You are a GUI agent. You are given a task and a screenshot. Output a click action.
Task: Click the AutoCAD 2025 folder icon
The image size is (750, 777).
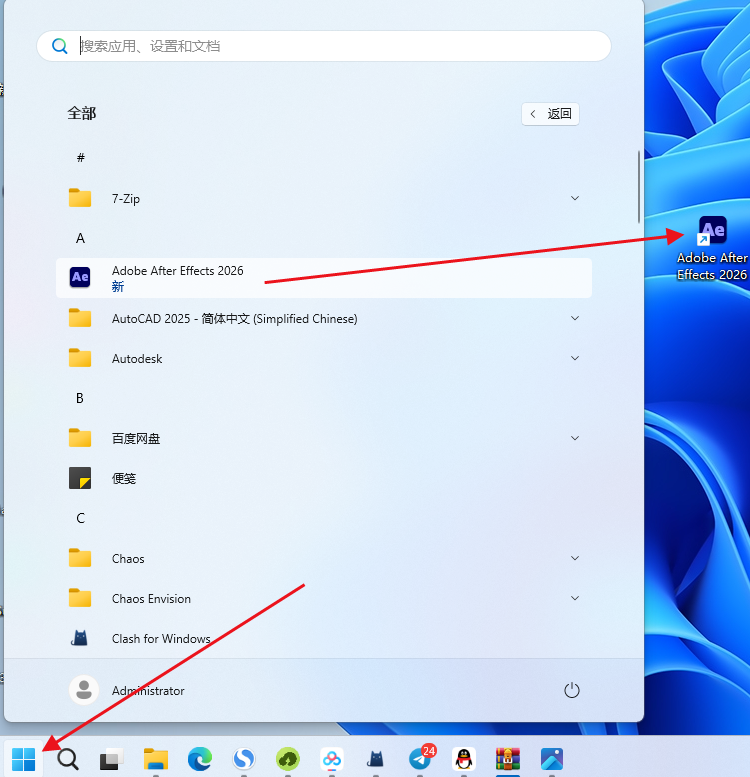80,318
